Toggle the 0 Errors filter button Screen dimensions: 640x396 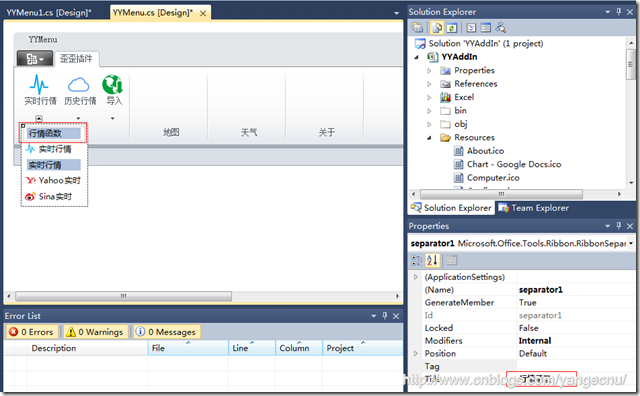pyautogui.click(x=31, y=332)
